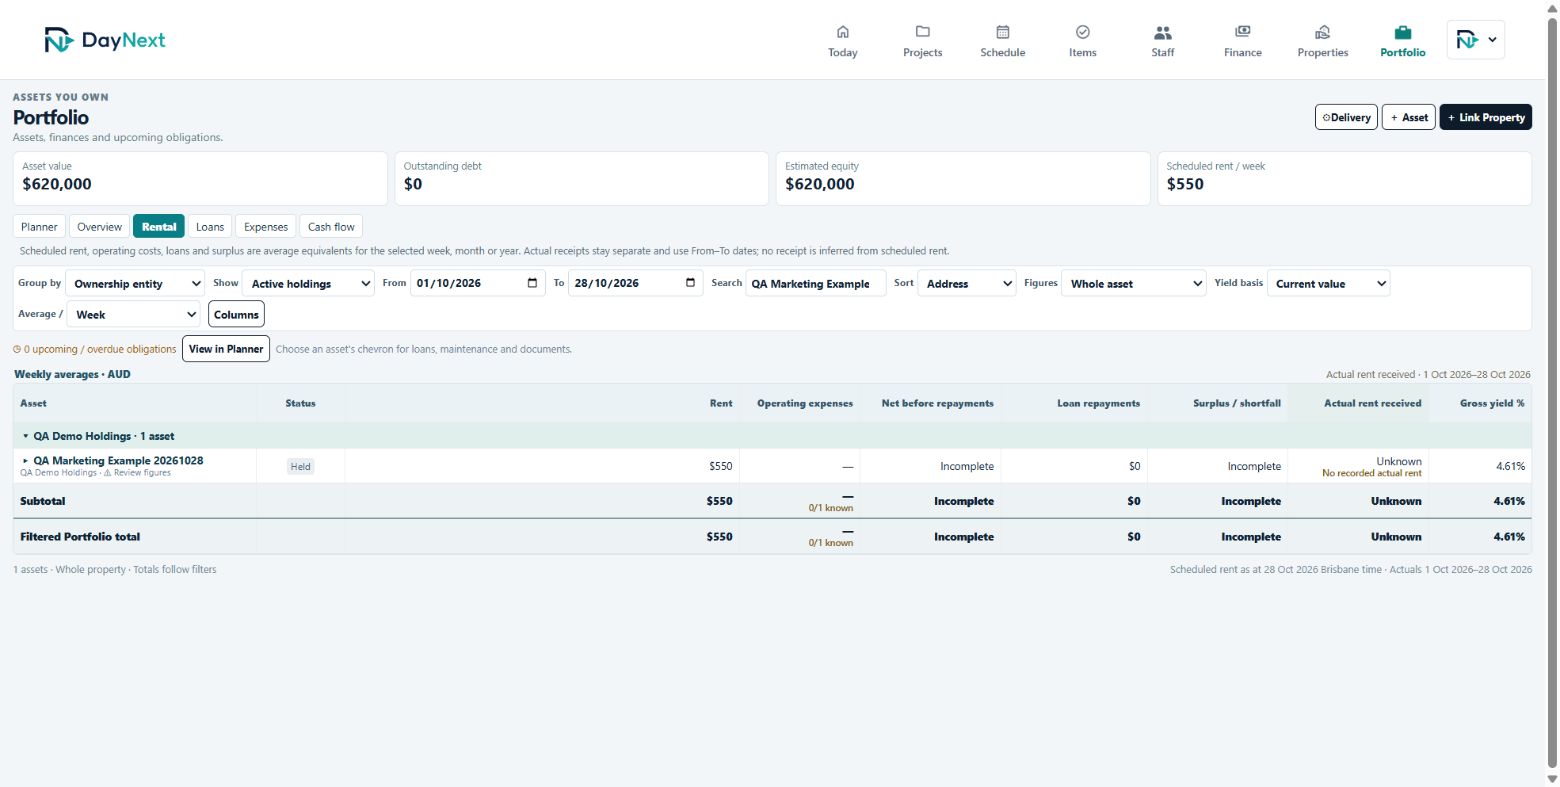Open the Properties house icon
Screen dimensions: 1560x787
coord(1322,32)
